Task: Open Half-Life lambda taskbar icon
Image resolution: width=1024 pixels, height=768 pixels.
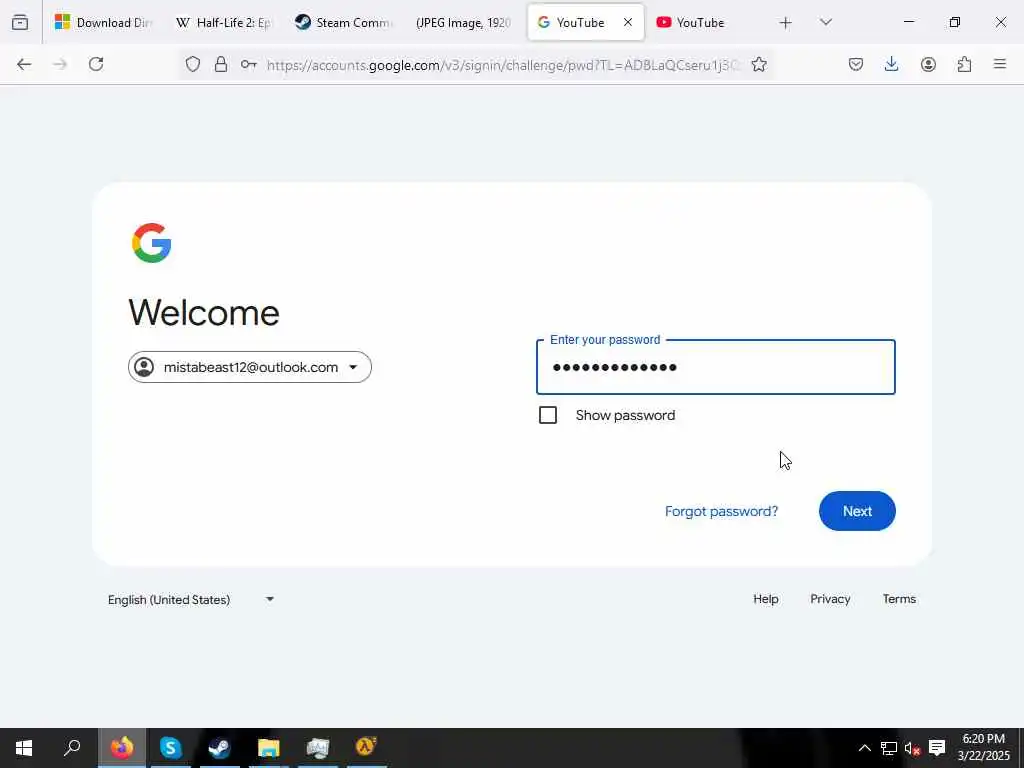Action: [x=366, y=748]
